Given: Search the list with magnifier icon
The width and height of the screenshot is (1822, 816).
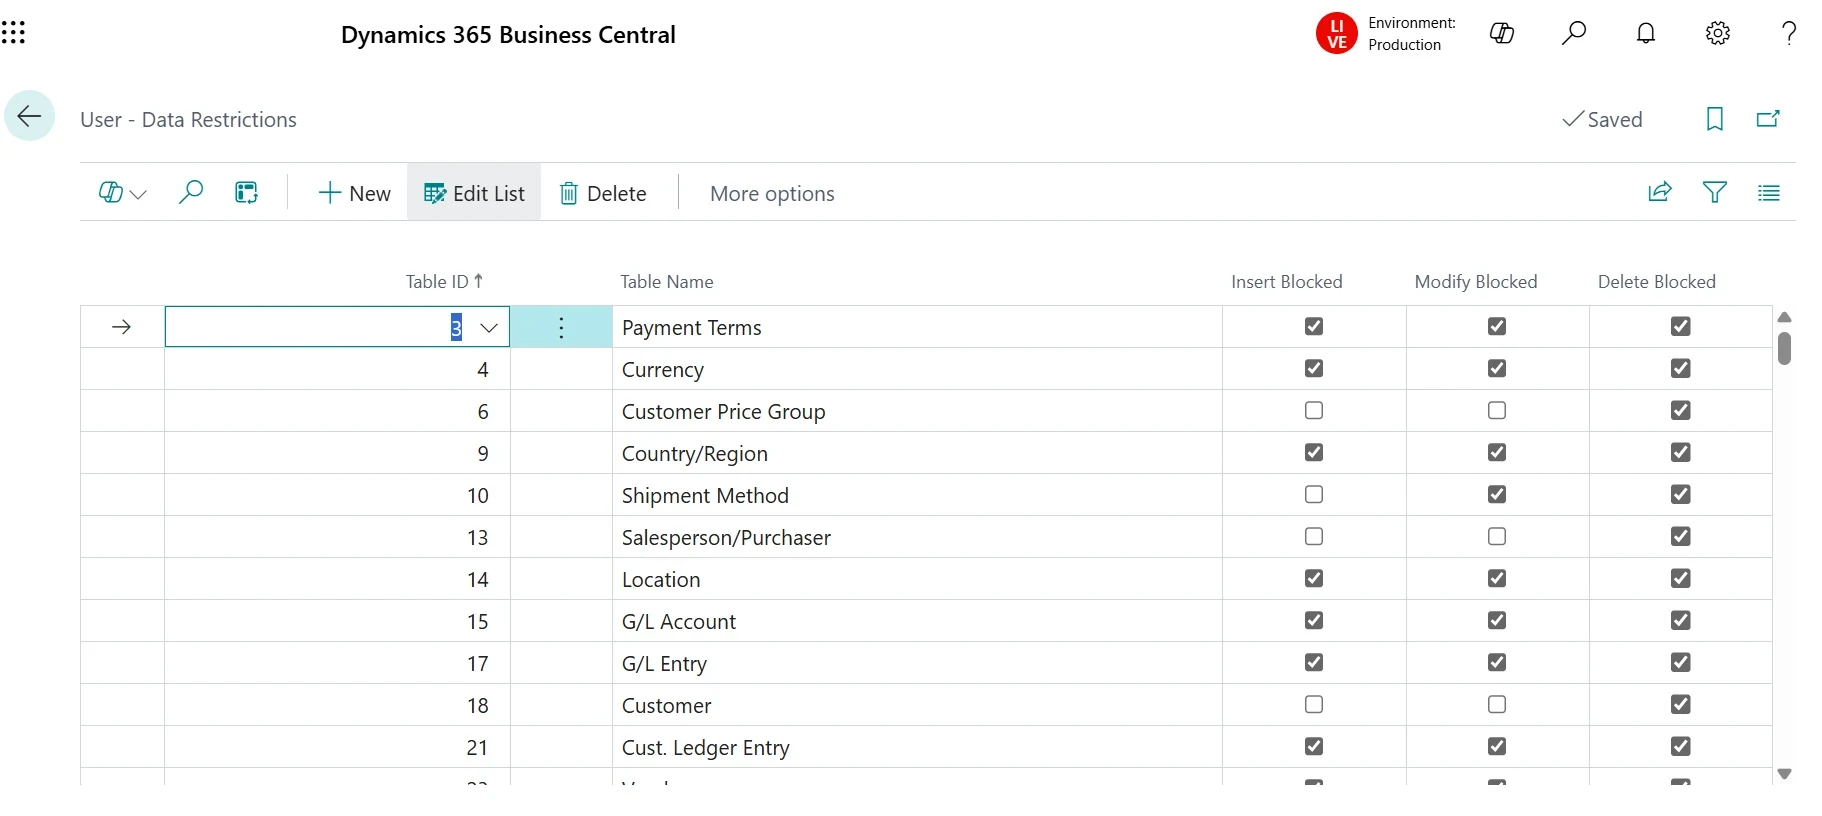Looking at the screenshot, I should click(x=190, y=192).
